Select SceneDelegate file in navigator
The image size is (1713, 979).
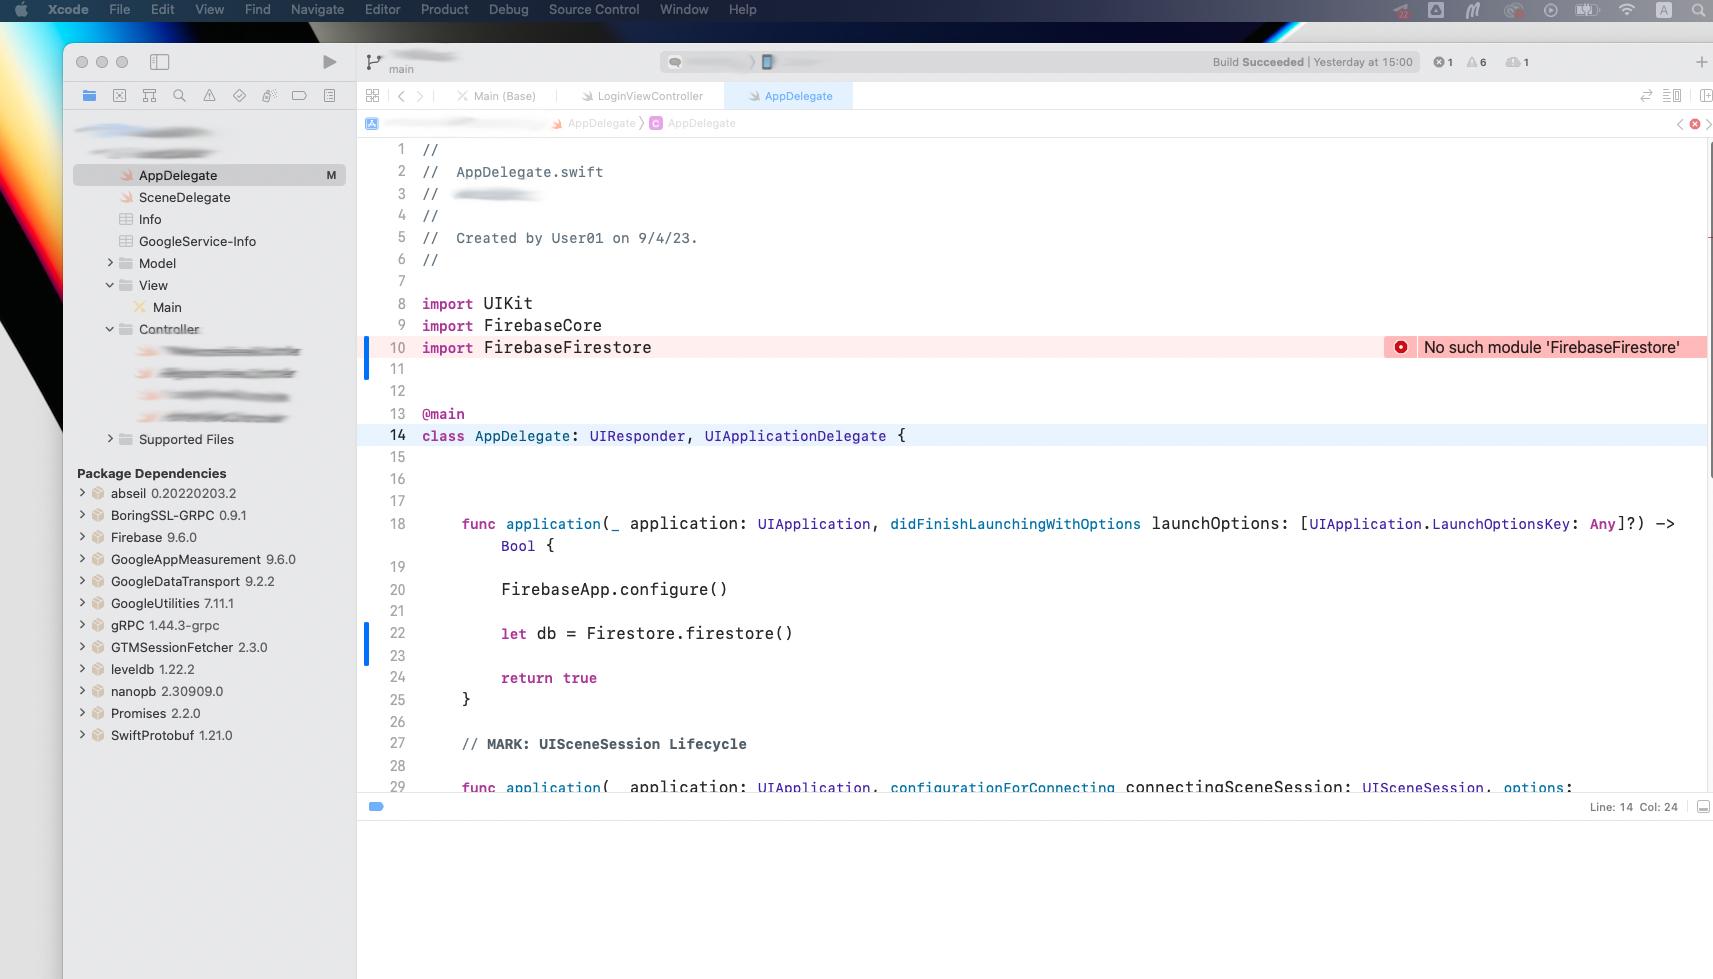click(x=184, y=197)
